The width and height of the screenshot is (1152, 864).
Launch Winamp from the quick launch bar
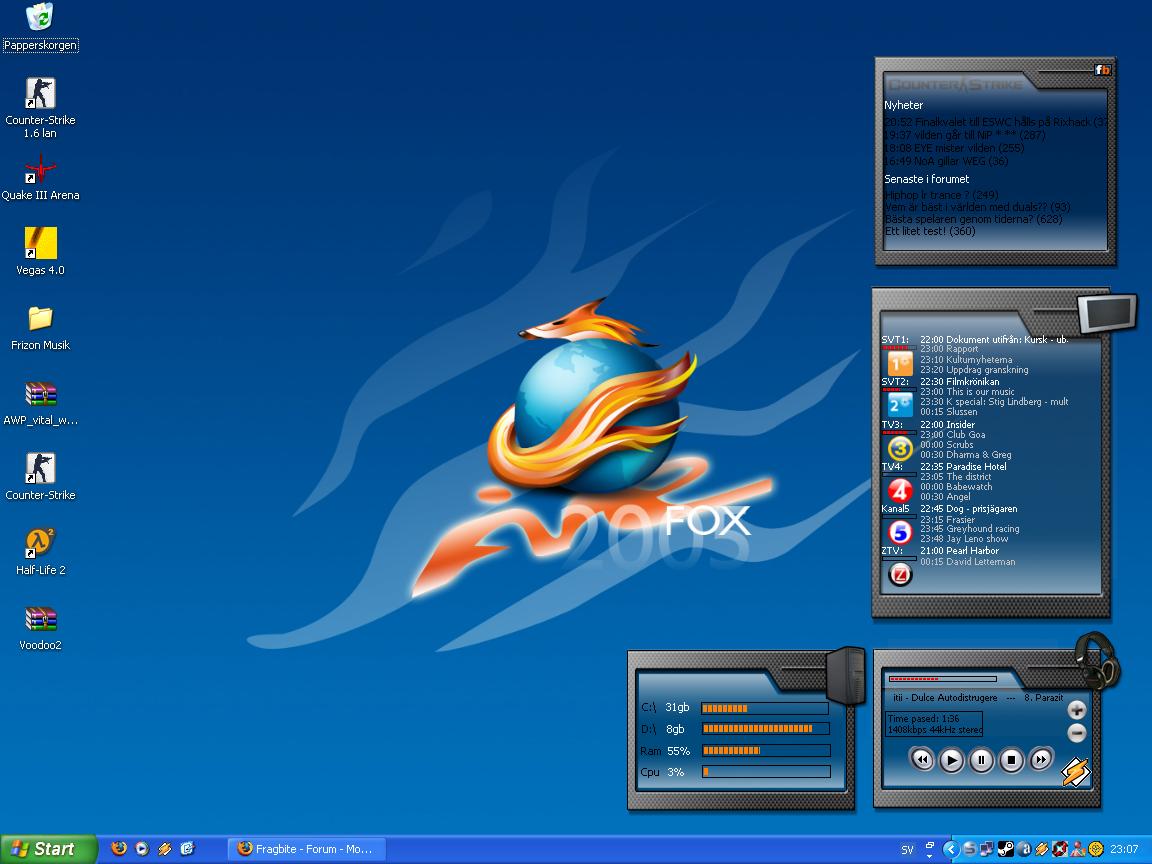(165, 849)
